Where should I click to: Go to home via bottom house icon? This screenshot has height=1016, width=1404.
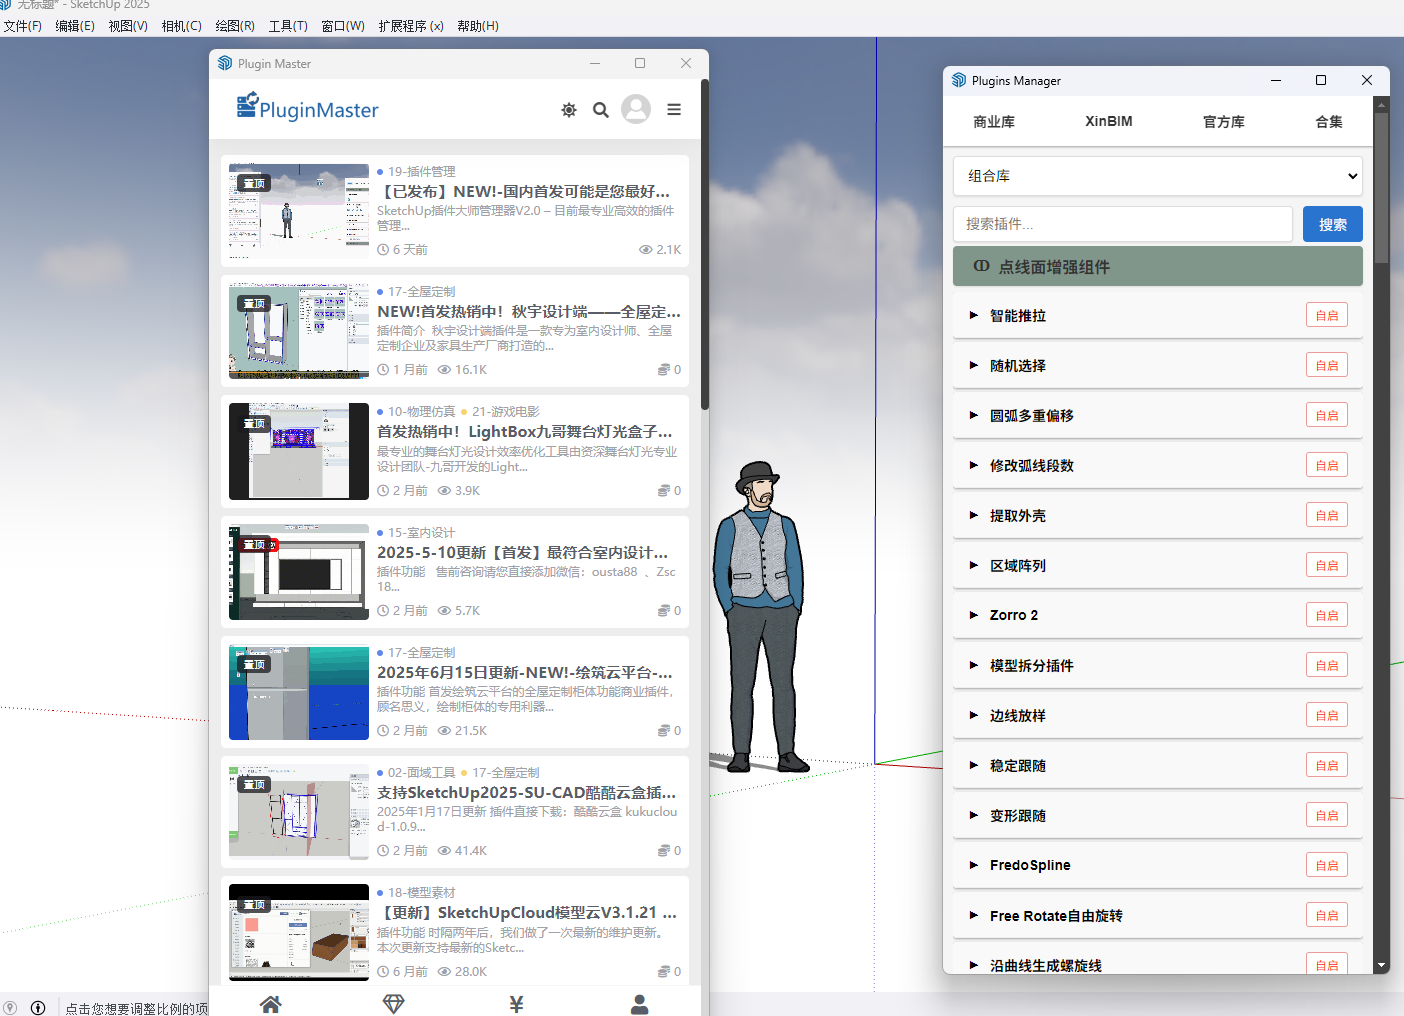(x=270, y=1004)
